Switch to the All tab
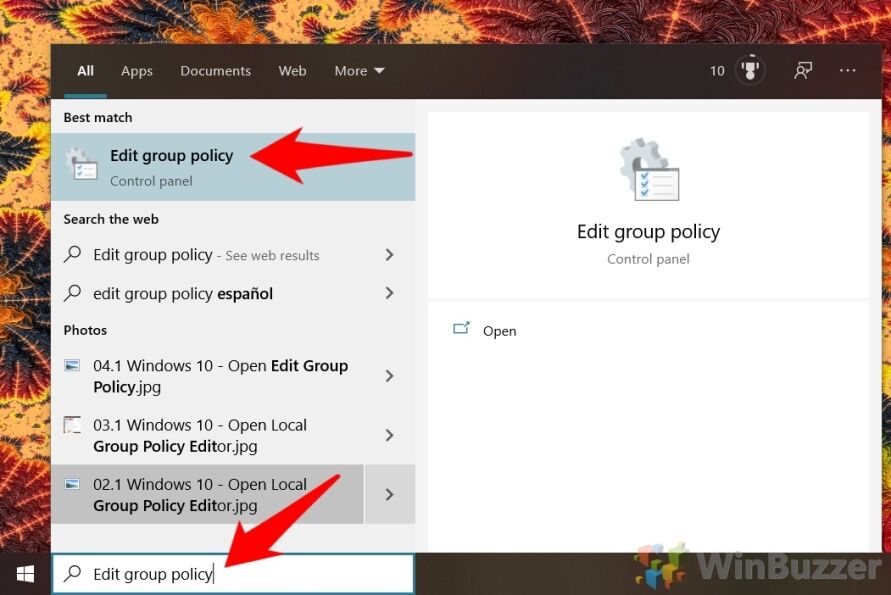 (x=85, y=71)
